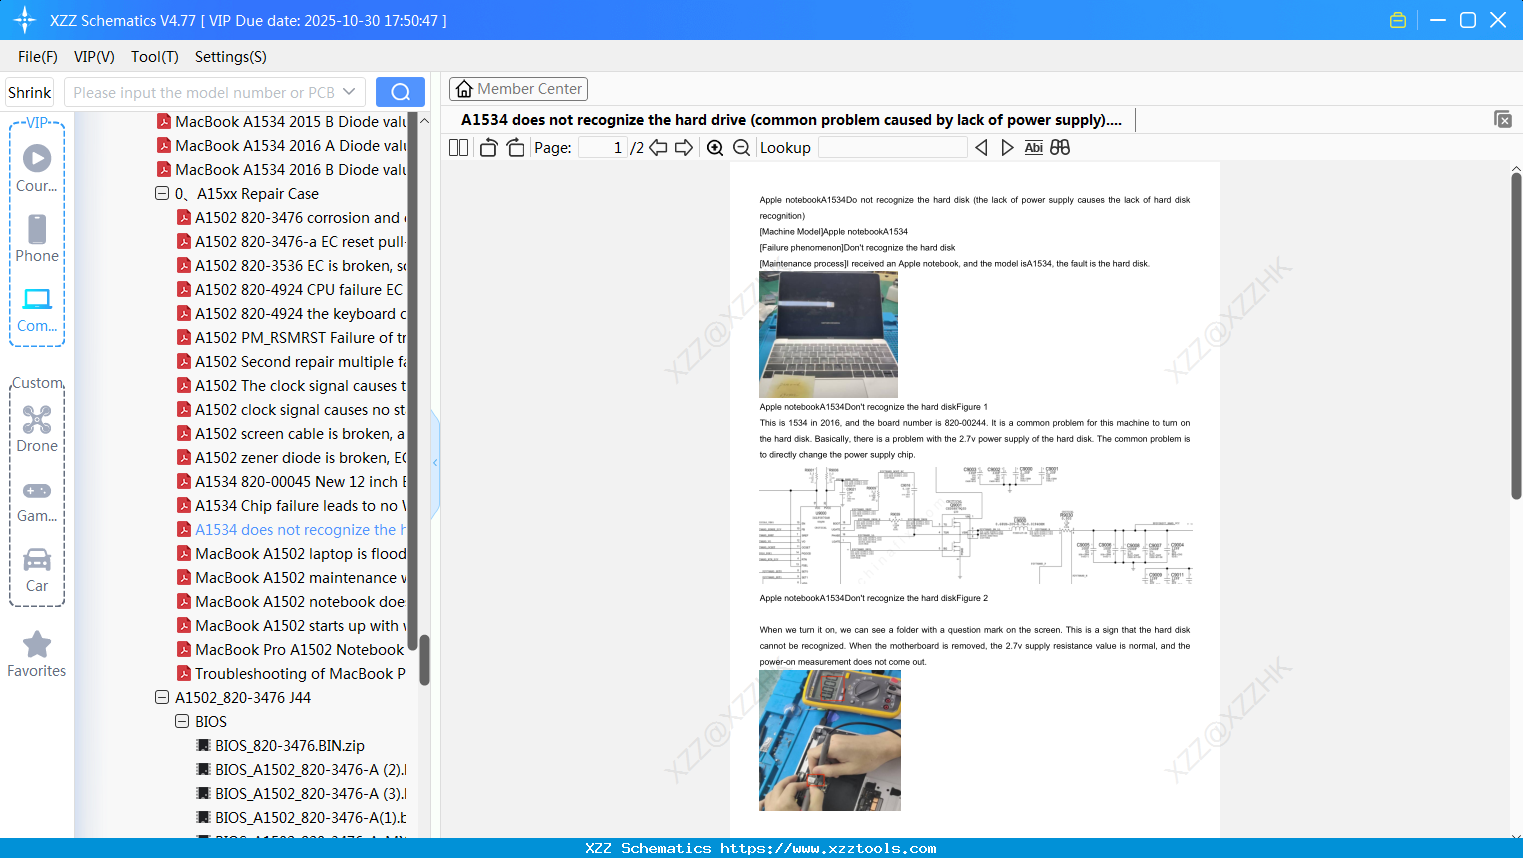The image size is (1523, 858).
Task: Open A1502 820-3536 EC is broken file
Action: click(300, 265)
